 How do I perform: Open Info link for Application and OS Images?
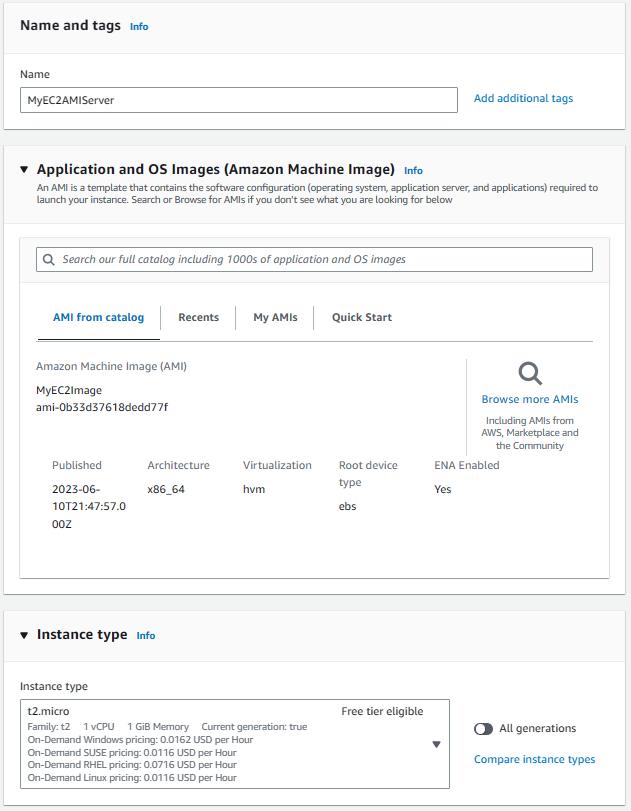tap(413, 171)
